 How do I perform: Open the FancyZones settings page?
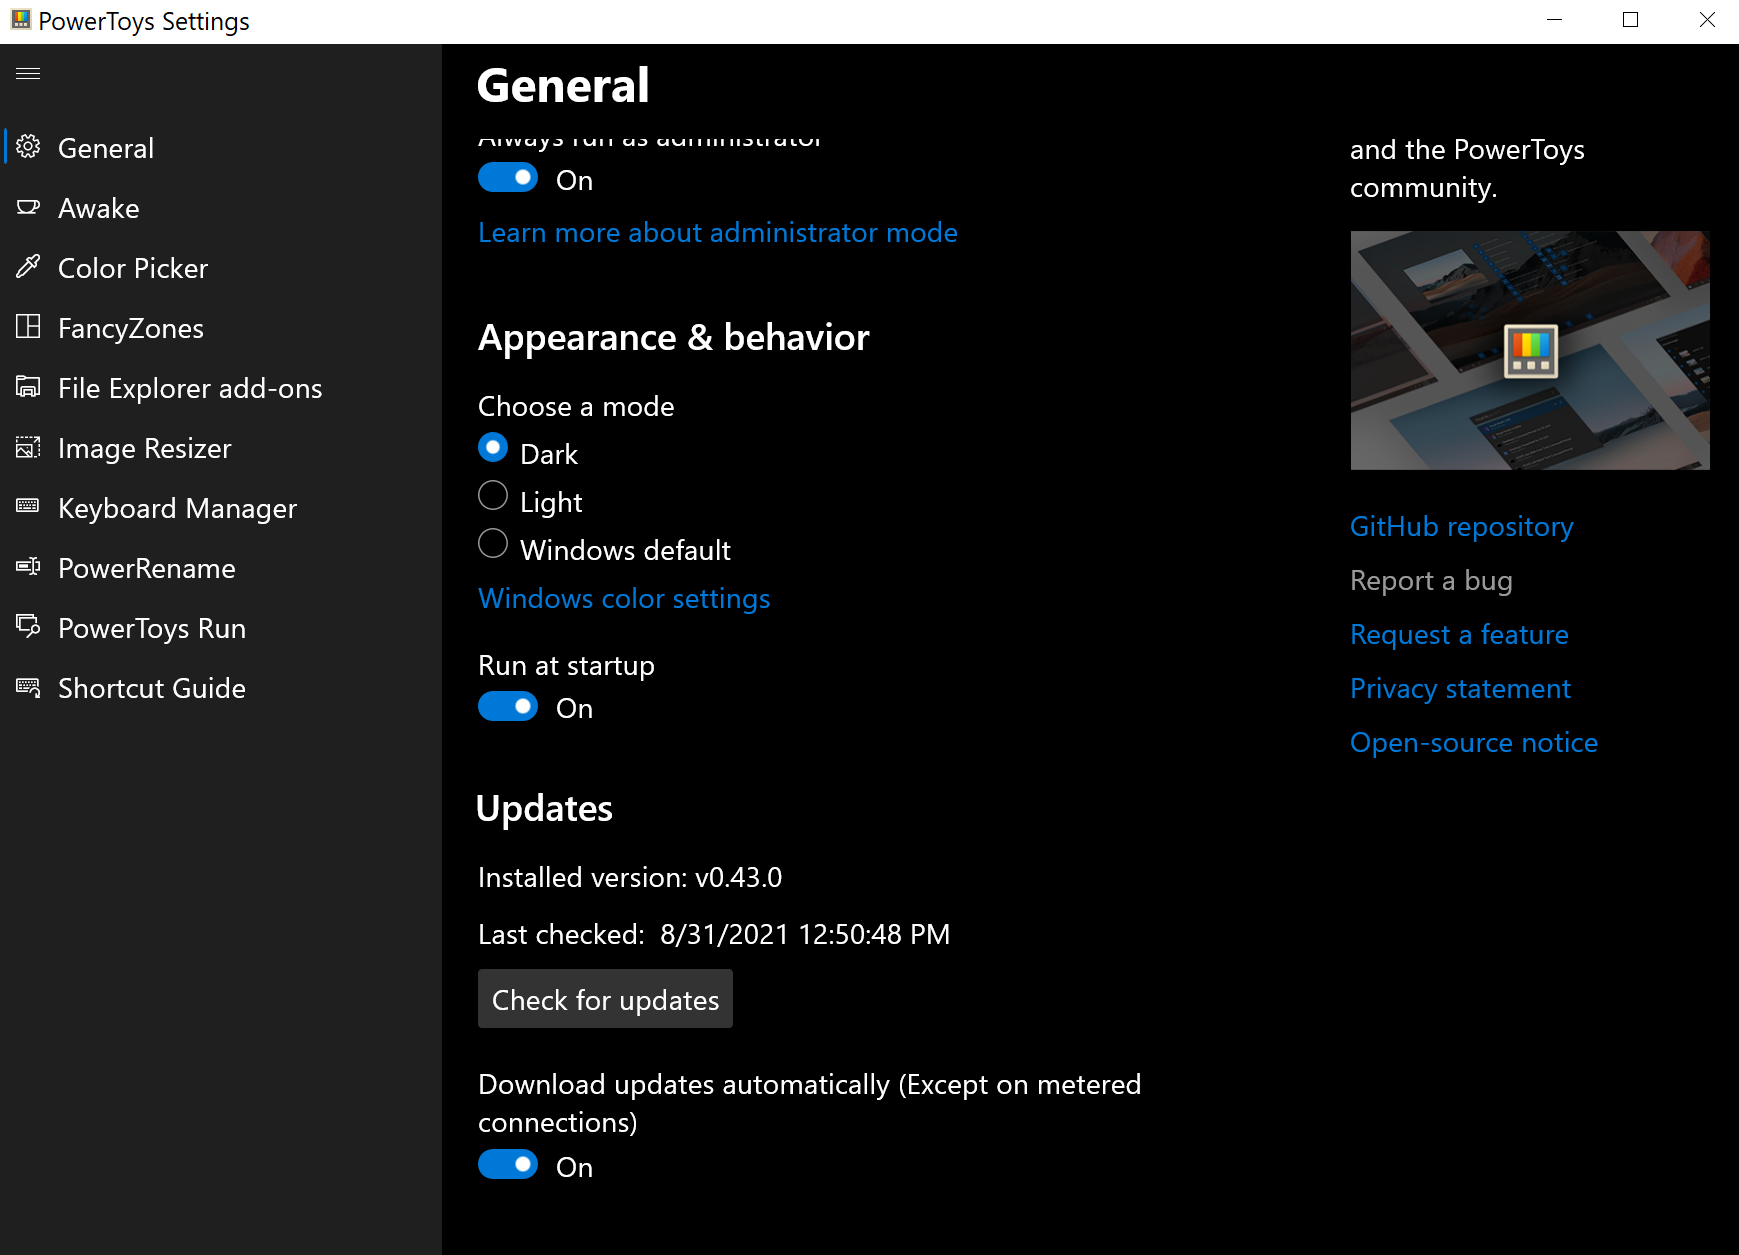tap(221, 328)
